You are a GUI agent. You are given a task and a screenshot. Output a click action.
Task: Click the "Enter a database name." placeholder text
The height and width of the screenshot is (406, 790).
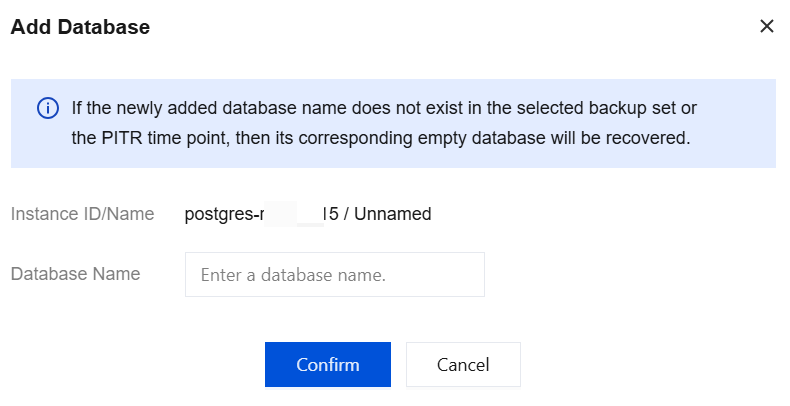coord(293,274)
